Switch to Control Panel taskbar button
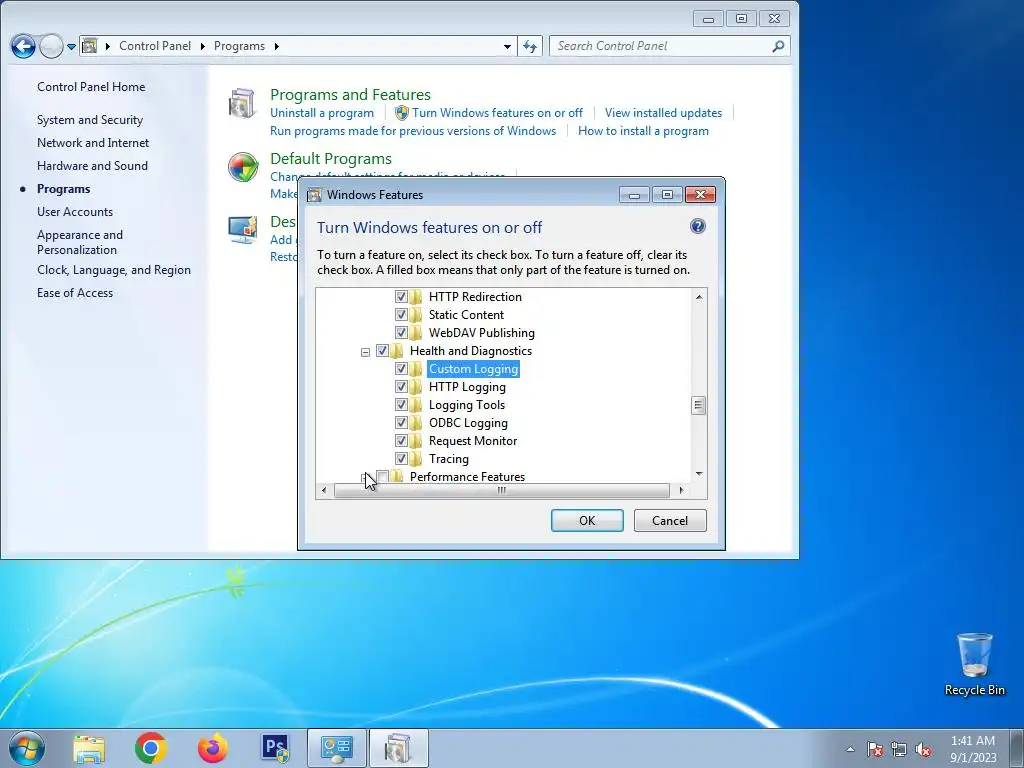The height and width of the screenshot is (768, 1024). tap(336, 748)
